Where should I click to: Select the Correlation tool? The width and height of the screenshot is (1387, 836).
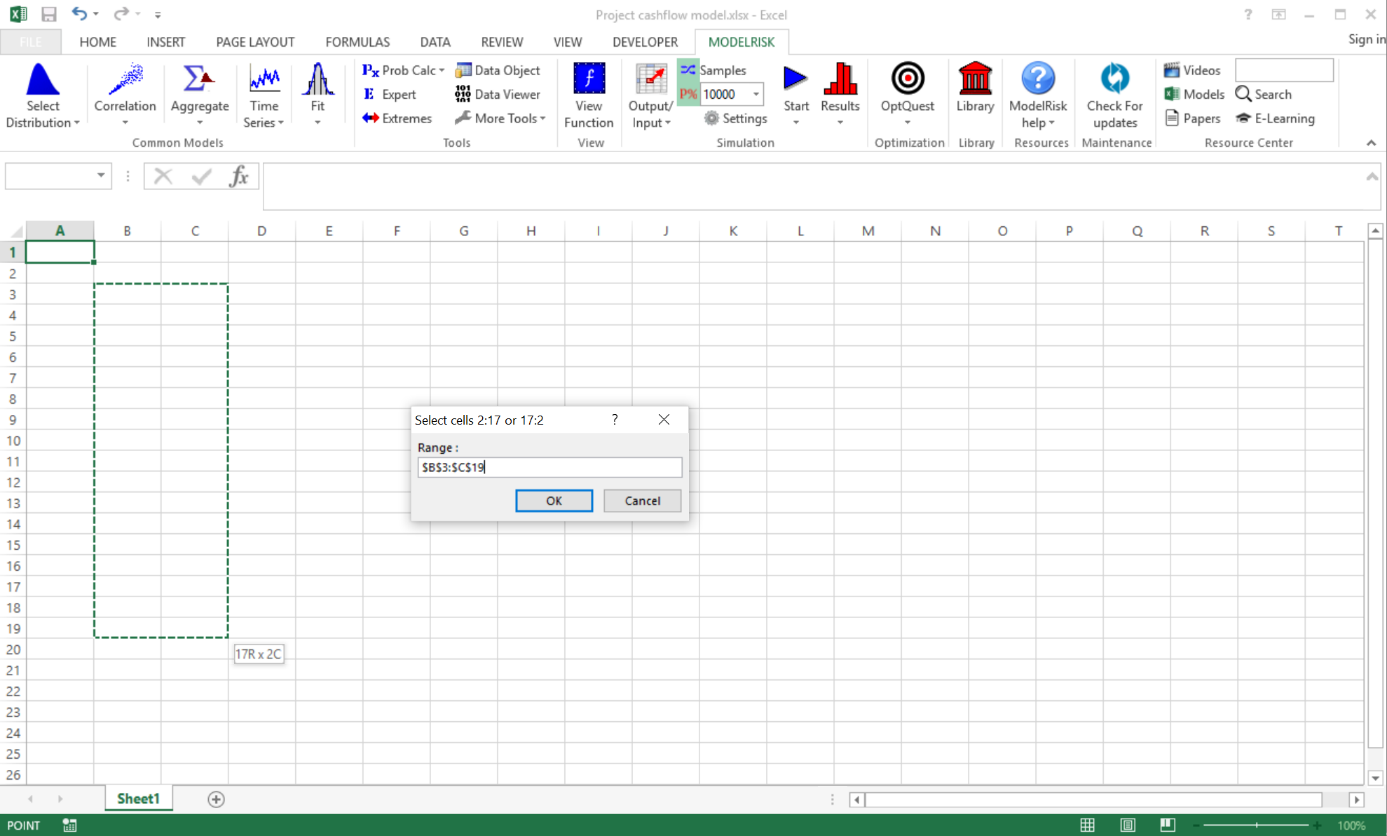point(125,95)
